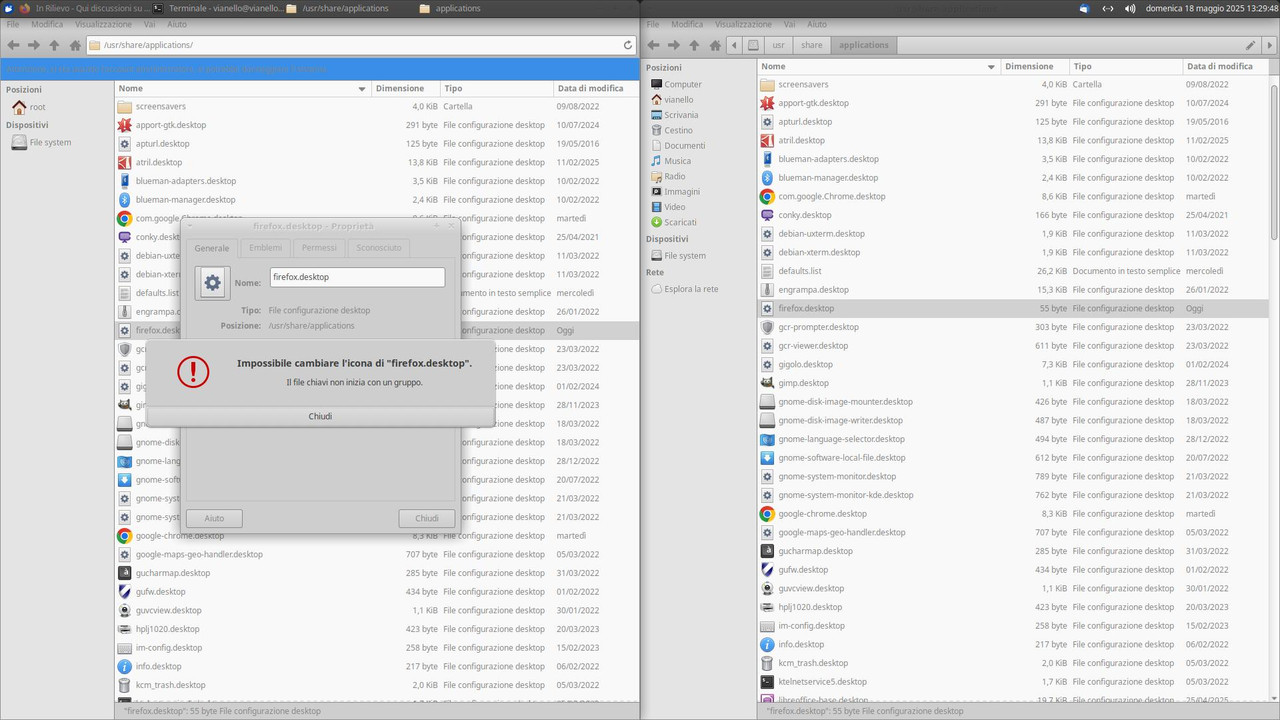Click Chiudi at the bottom of properties dialog
This screenshot has height=720, width=1280.
pos(427,518)
